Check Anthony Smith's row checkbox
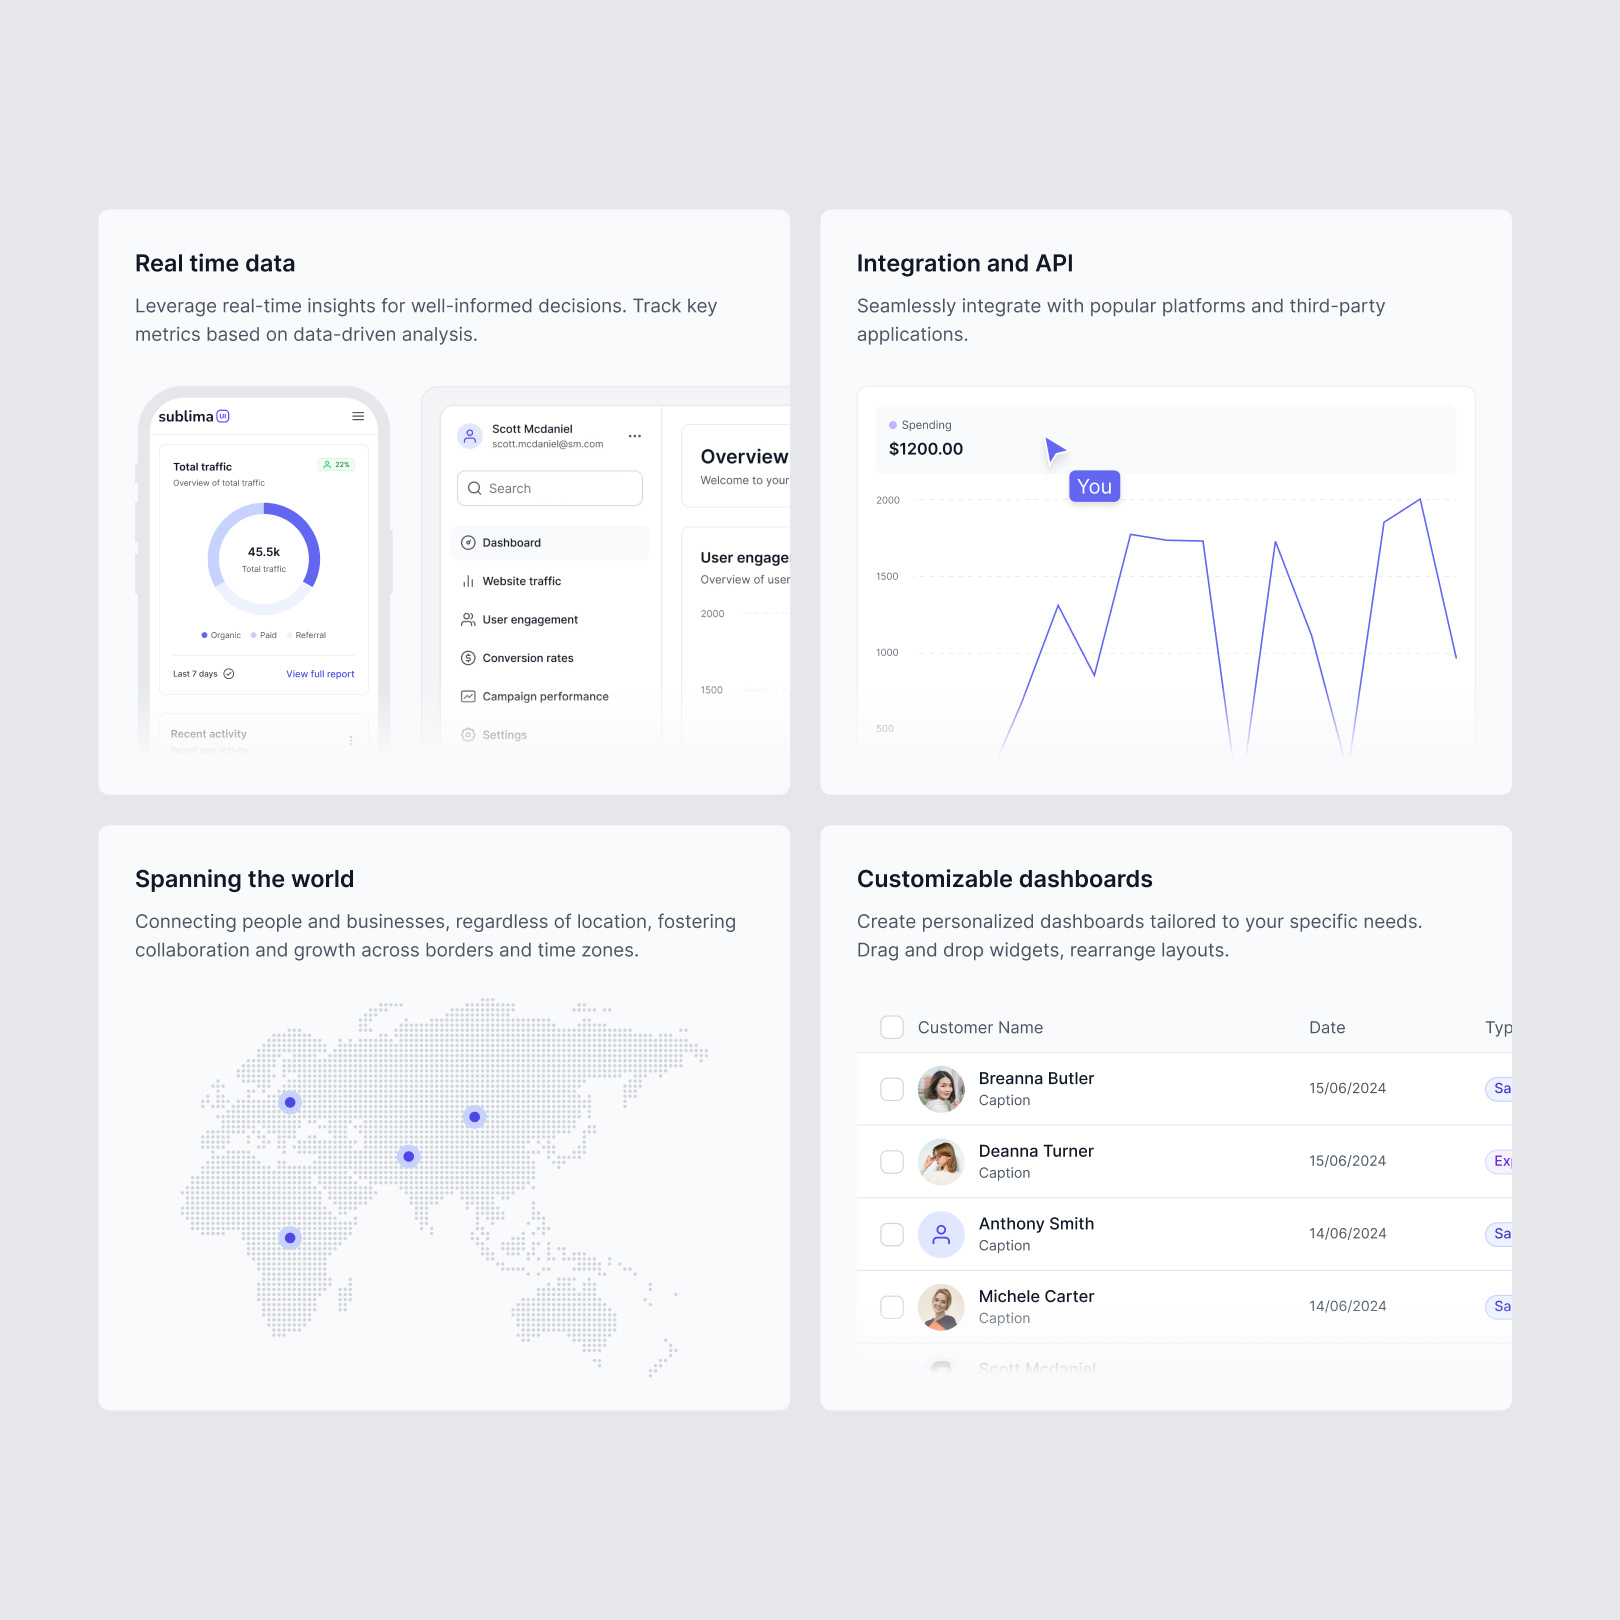Image resolution: width=1620 pixels, height=1620 pixels. point(891,1234)
